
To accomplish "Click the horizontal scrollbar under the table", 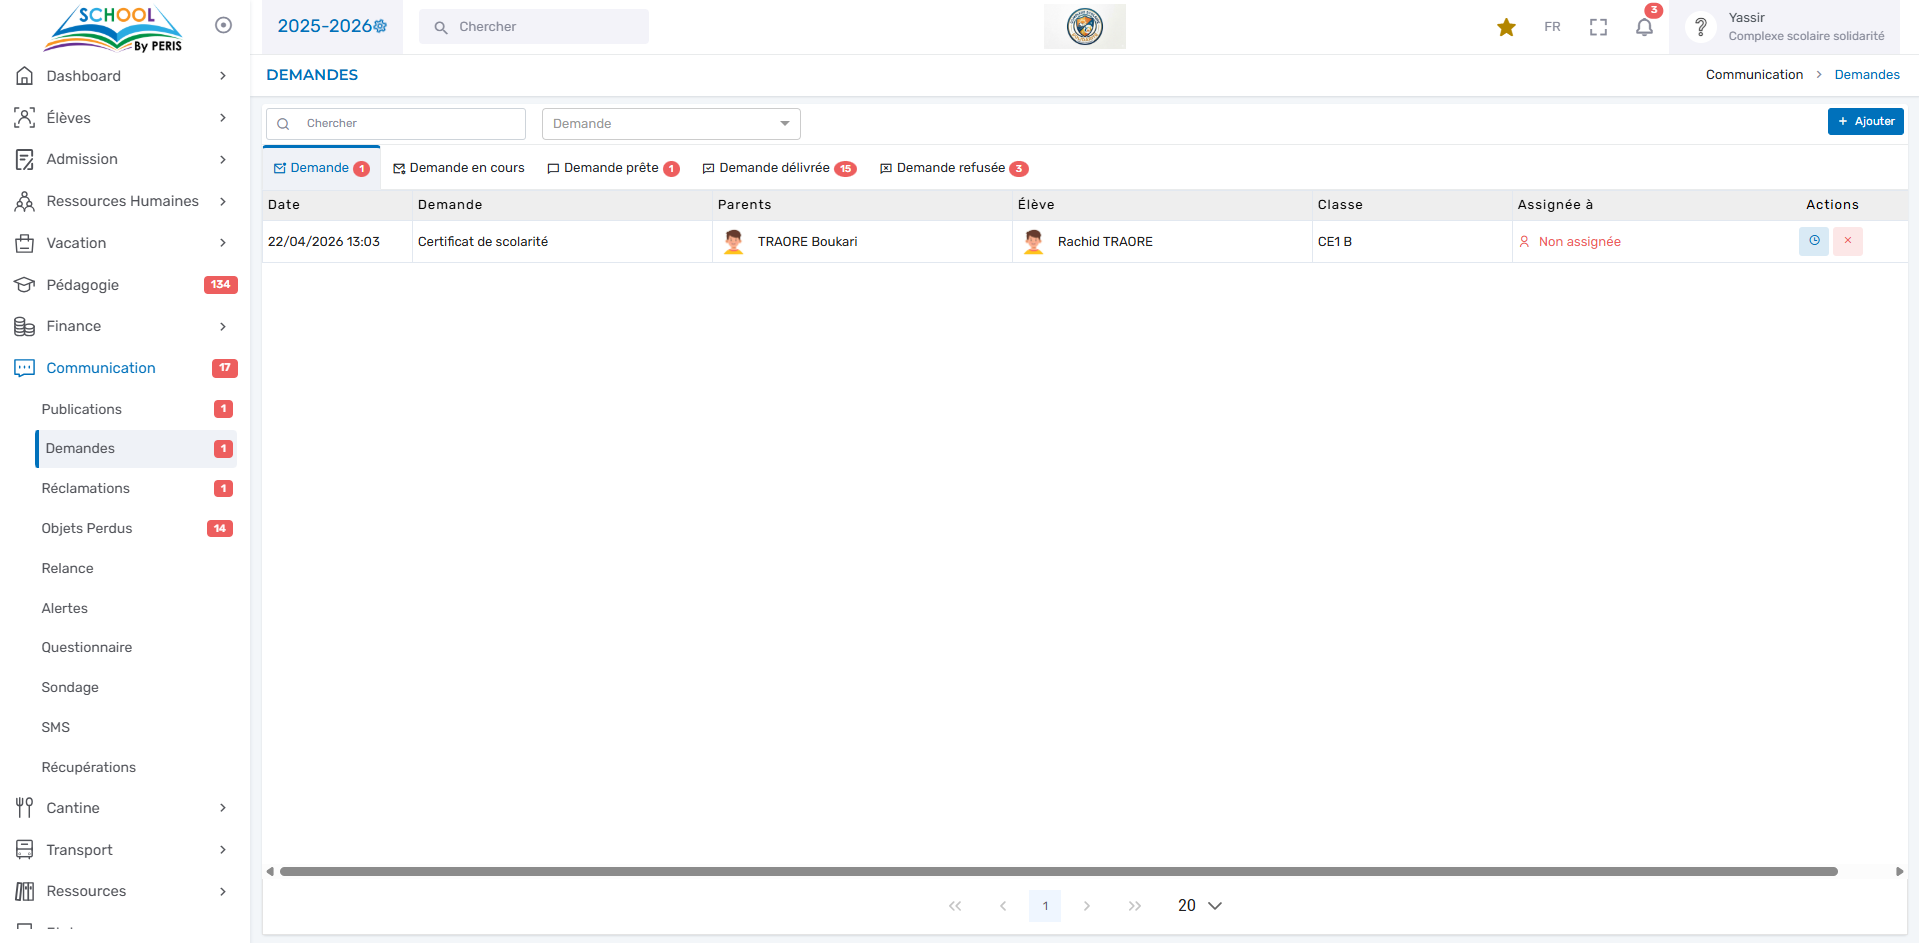I will (1058, 871).
